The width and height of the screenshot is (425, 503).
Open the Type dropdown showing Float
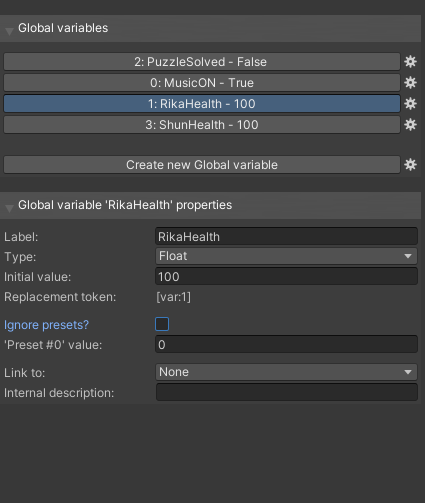coord(286,256)
